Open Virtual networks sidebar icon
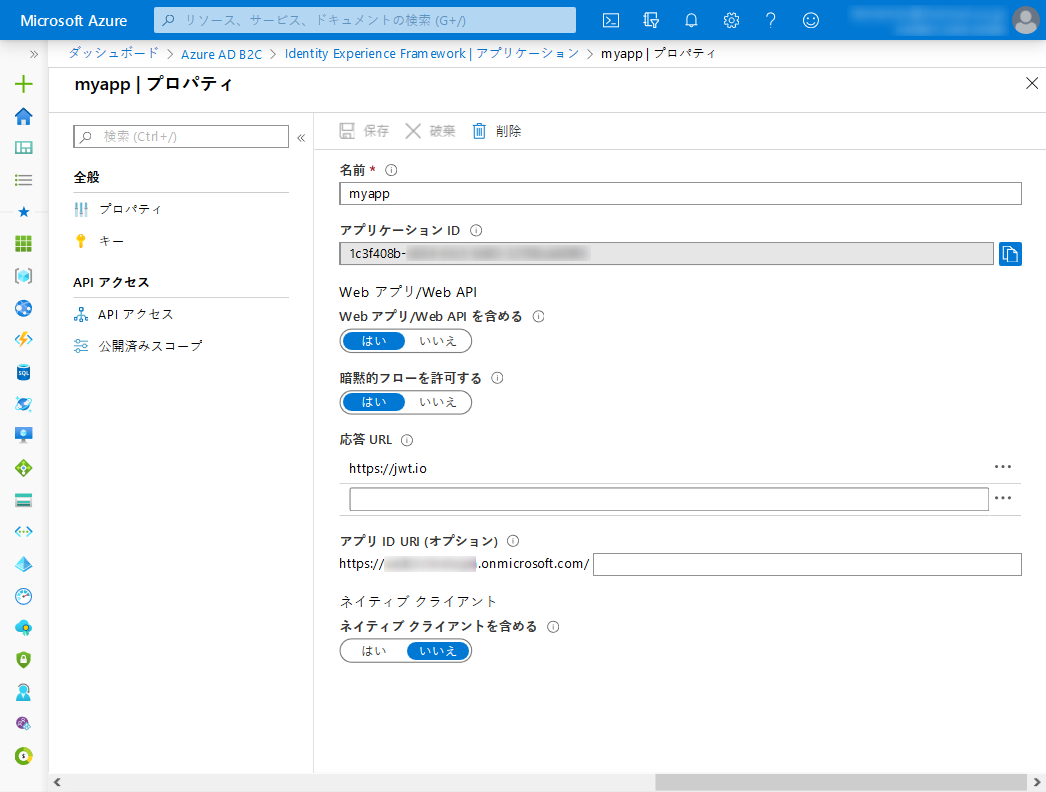Screen dimensions: 1046x792 coord(23,532)
